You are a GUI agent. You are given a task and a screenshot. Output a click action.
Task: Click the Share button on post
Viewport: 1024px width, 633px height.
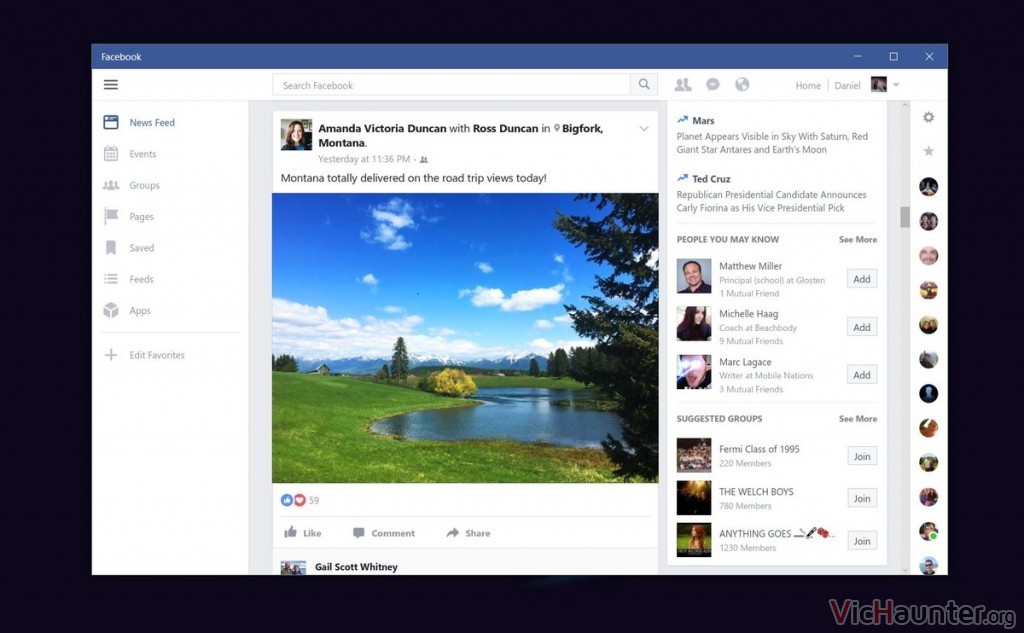click(468, 533)
